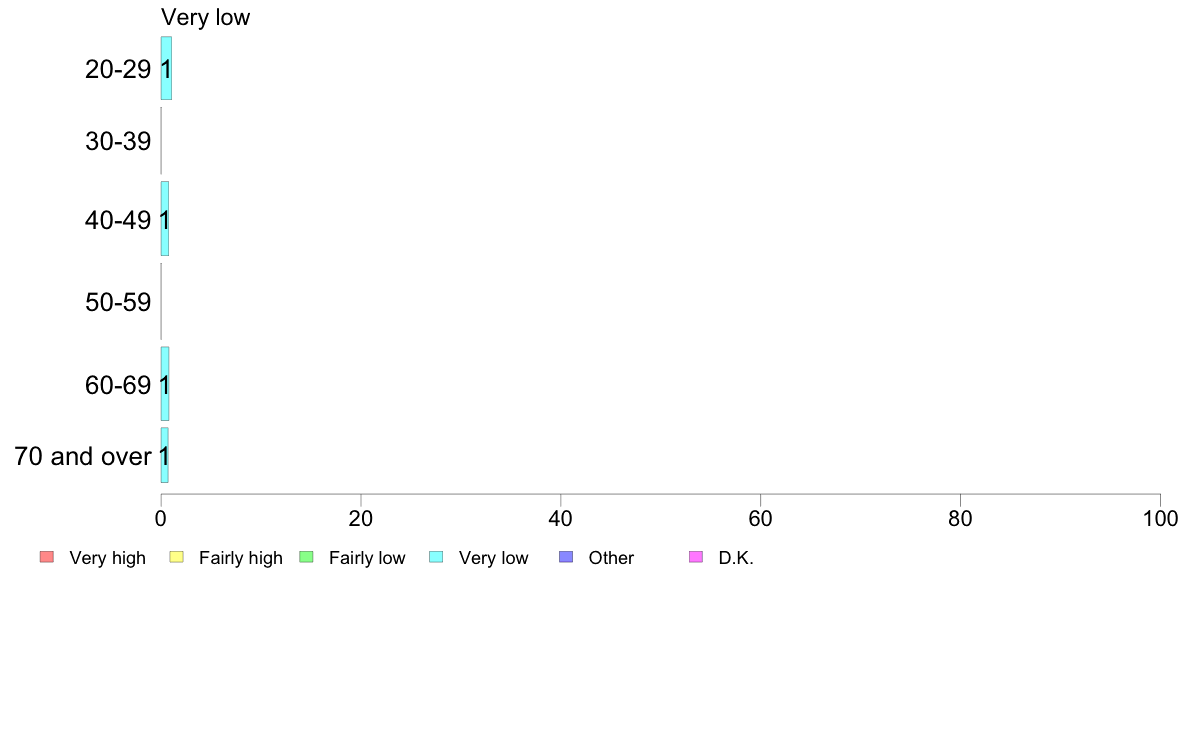Select the 70 and over bar
Screen dimensions: 1188x736
tap(164, 456)
